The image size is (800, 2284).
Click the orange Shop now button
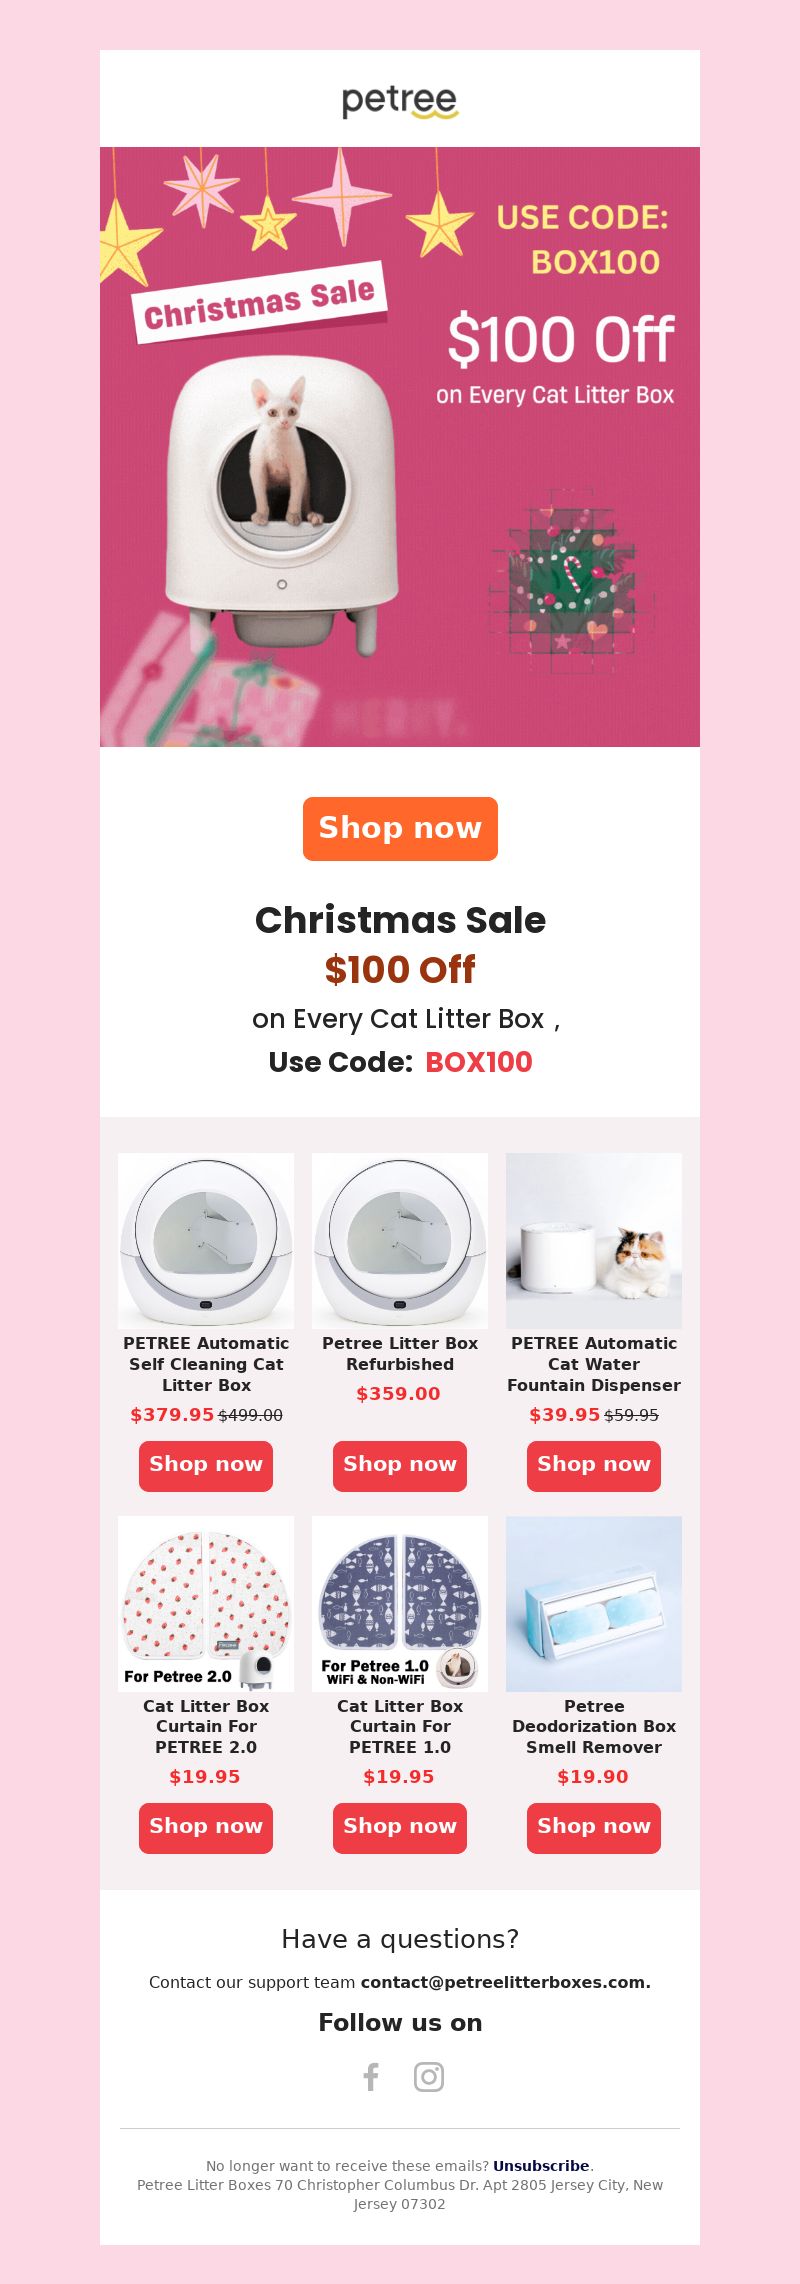point(400,828)
